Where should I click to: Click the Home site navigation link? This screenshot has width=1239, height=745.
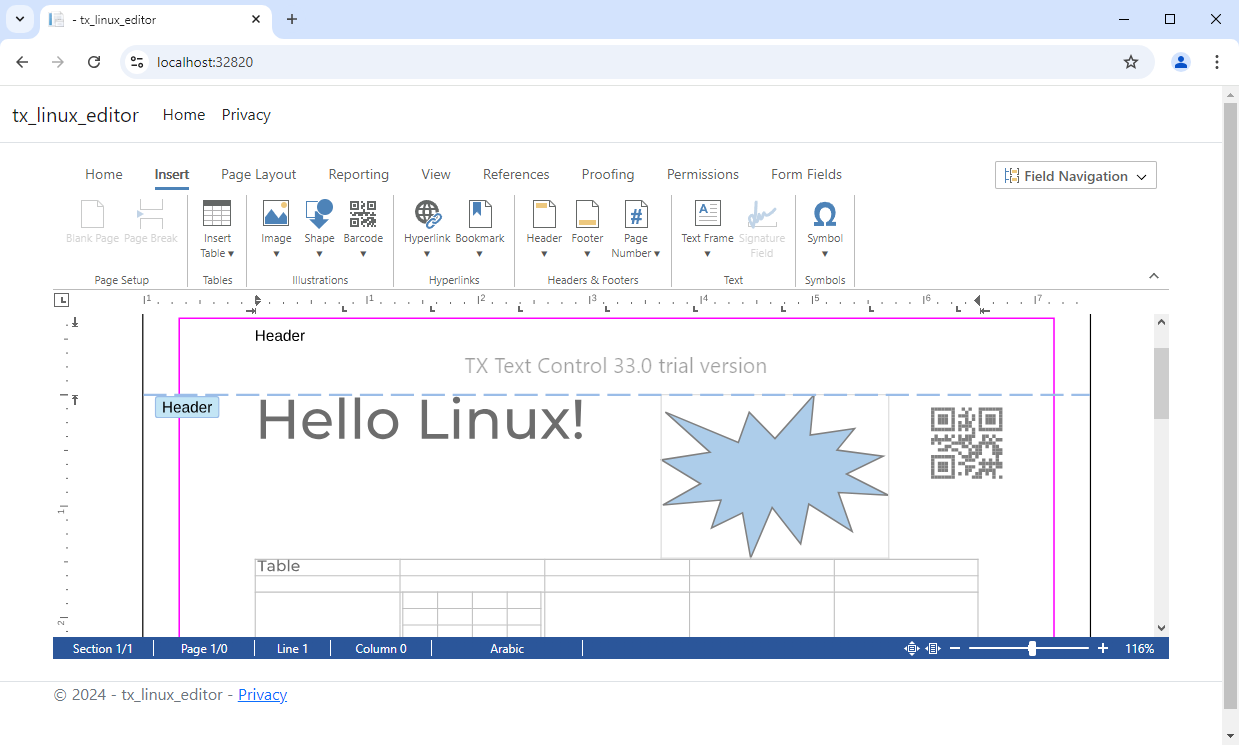pyautogui.click(x=183, y=114)
